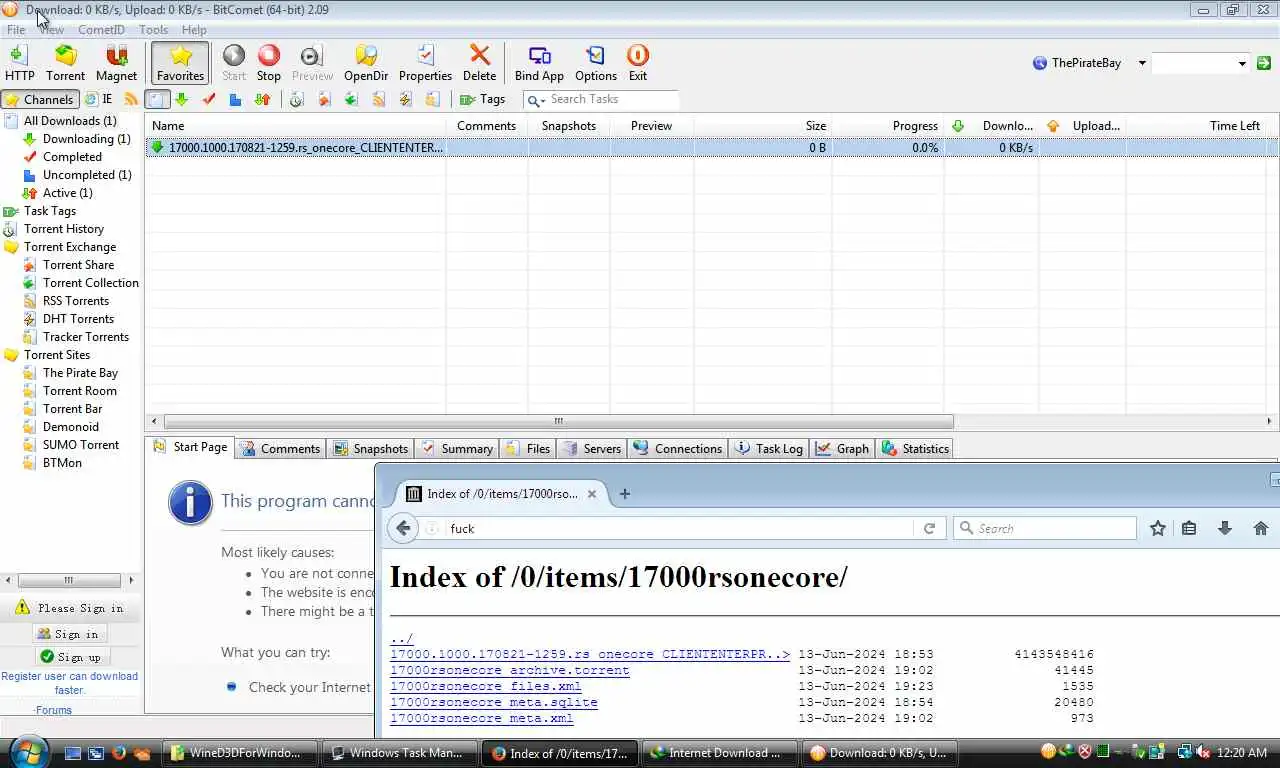Image resolution: width=1280 pixels, height=768 pixels.
Task: Click the Bind App icon
Action: 539,63
